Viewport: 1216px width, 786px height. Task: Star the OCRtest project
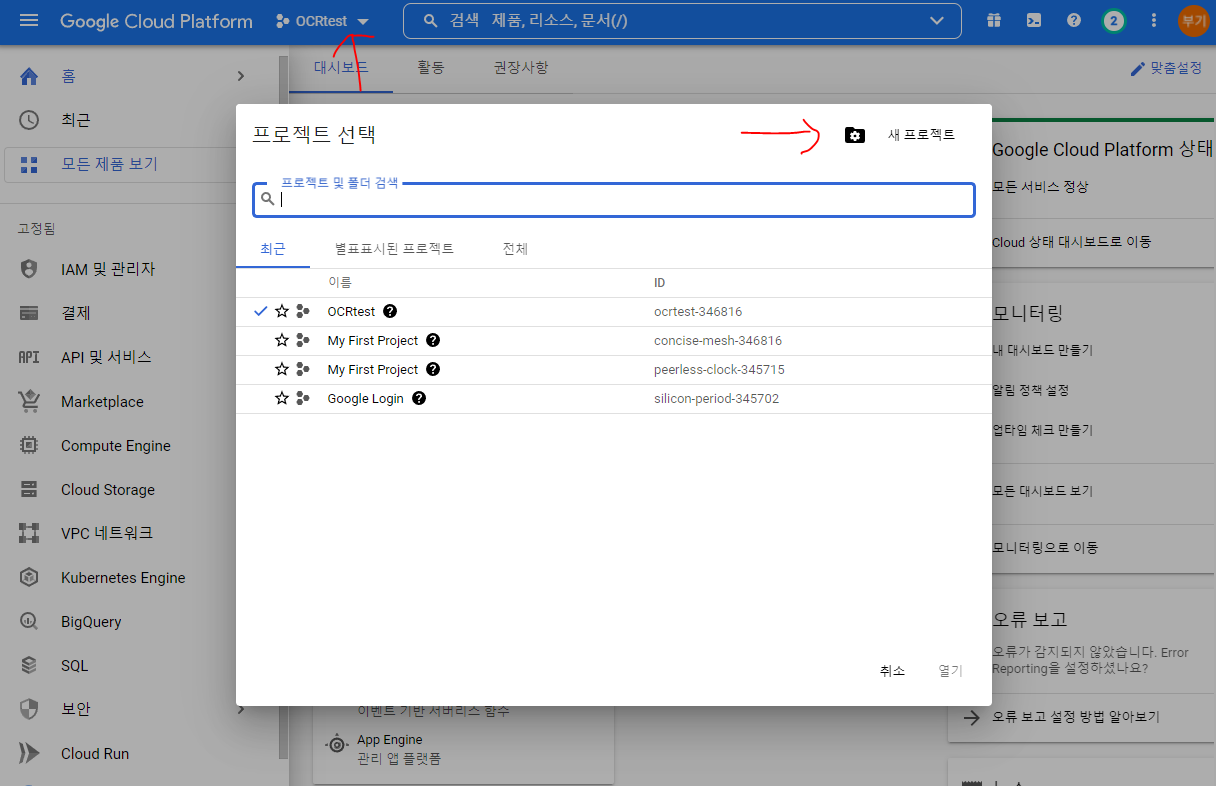pos(282,312)
